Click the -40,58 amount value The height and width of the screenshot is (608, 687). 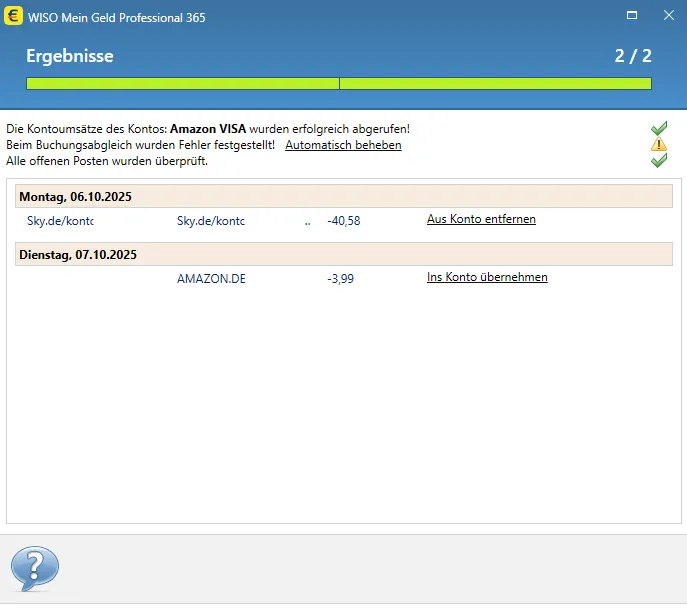click(343, 221)
